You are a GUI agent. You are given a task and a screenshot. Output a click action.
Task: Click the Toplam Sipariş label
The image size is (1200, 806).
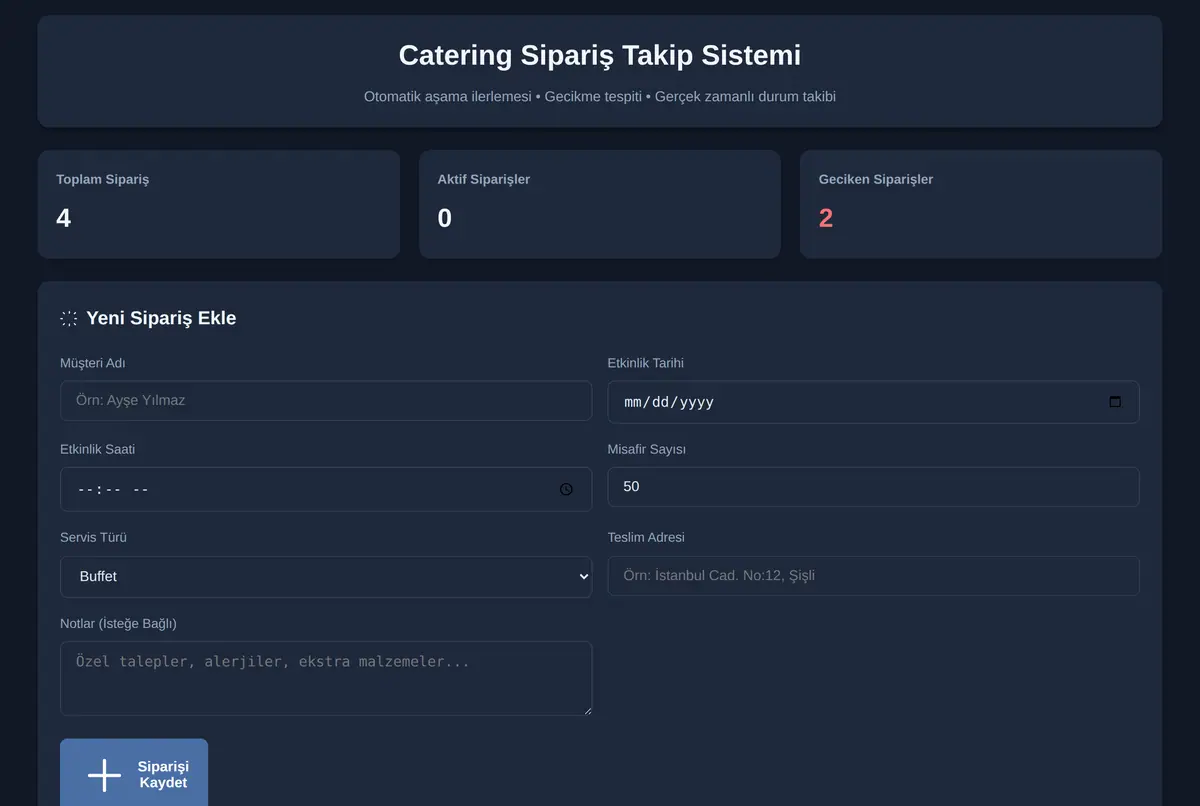tap(102, 179)
